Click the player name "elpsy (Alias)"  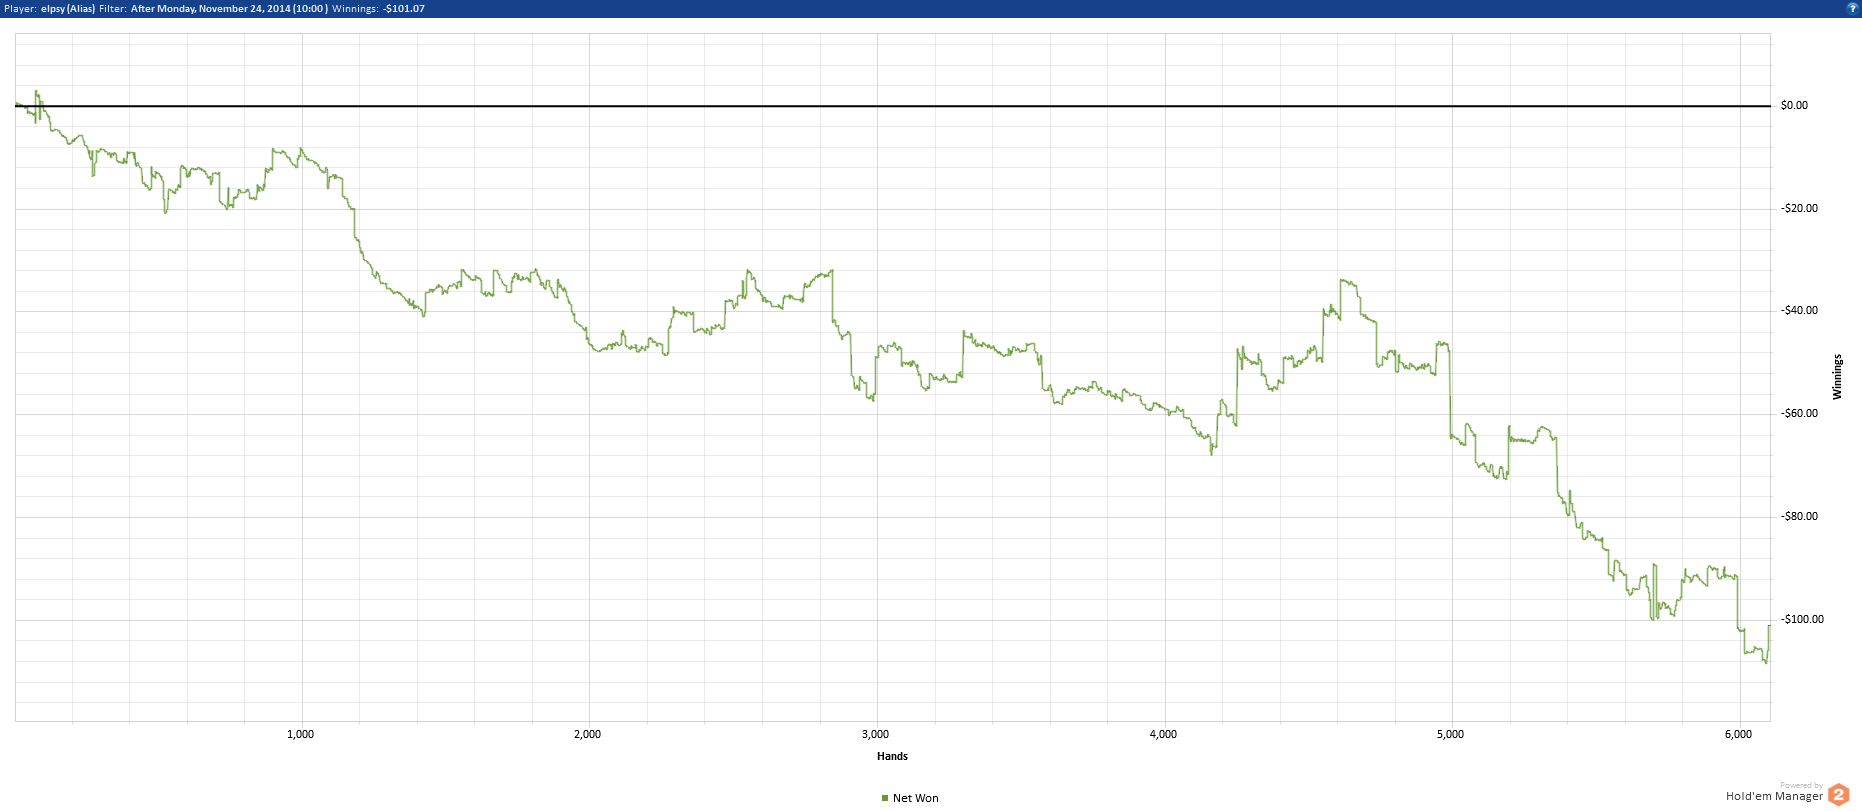click(x=68, y=8)
